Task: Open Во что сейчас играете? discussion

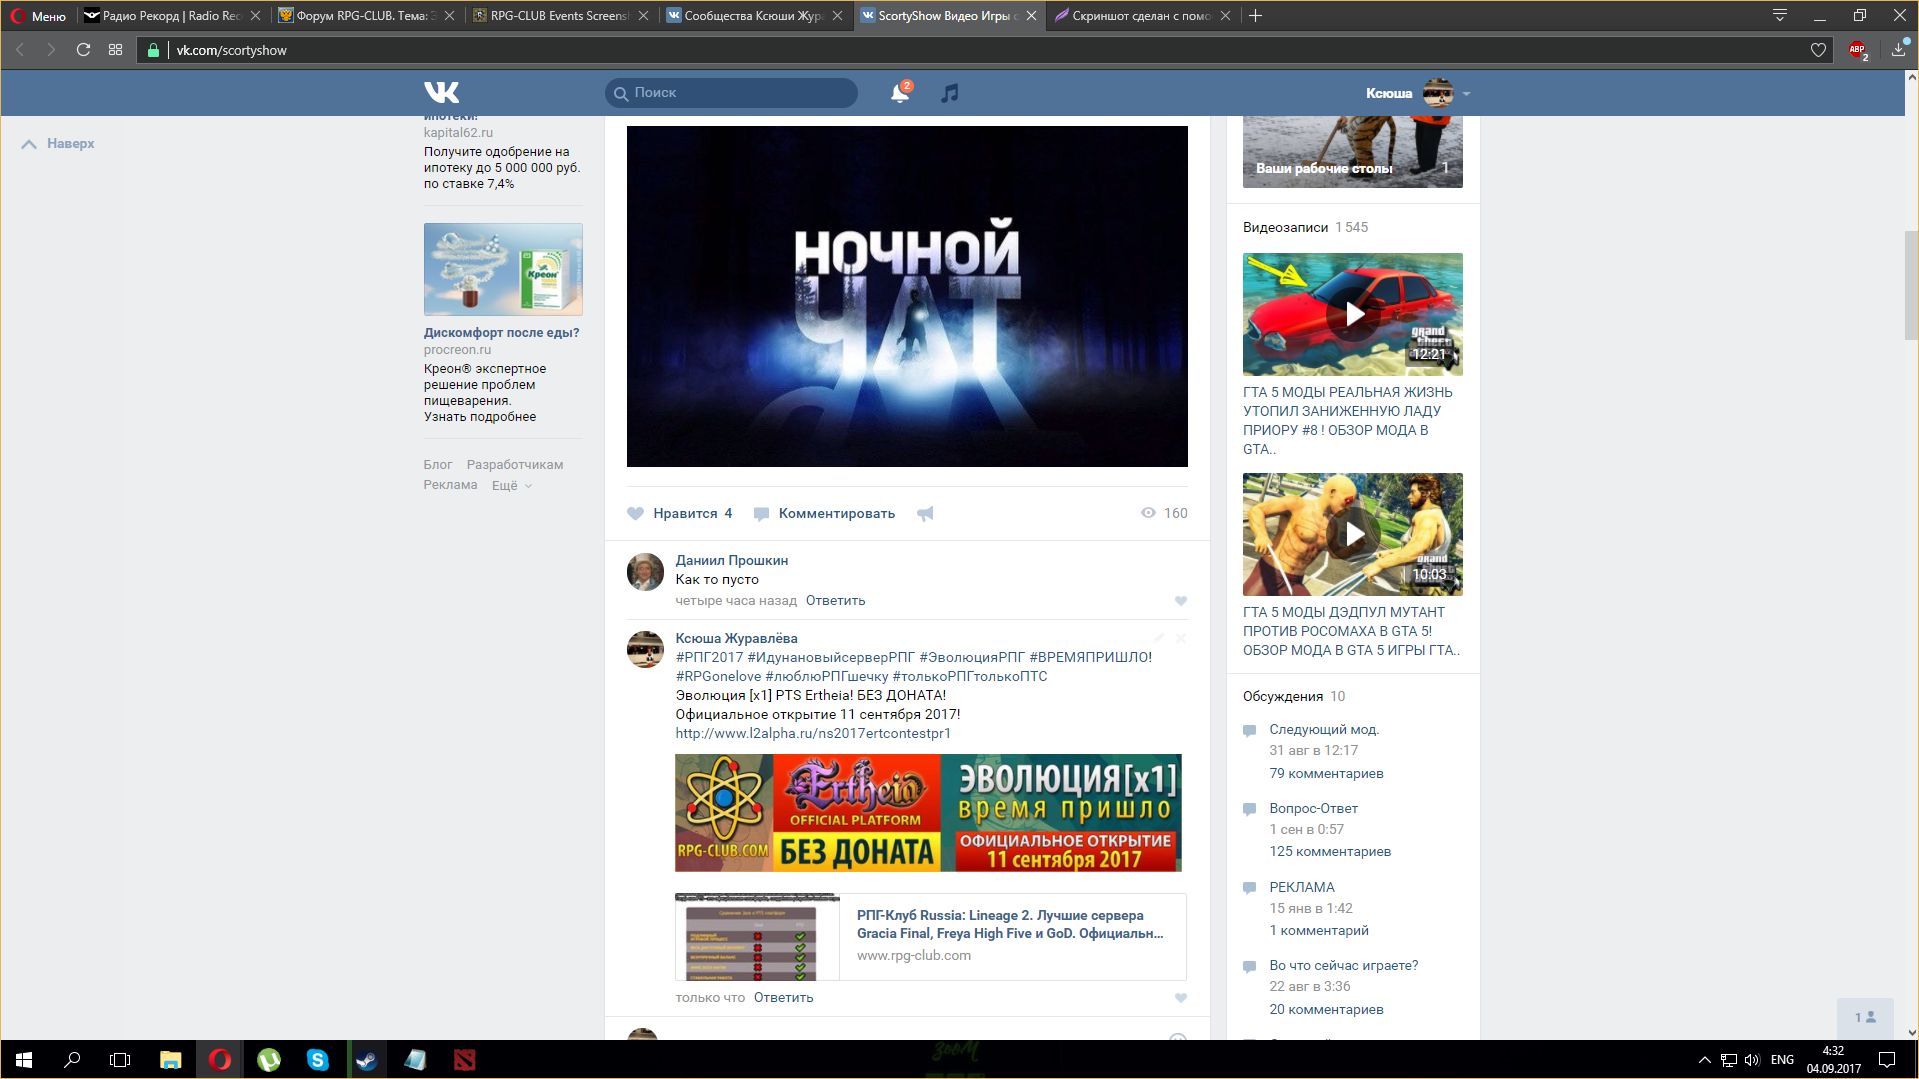Action: [1343, 965]
